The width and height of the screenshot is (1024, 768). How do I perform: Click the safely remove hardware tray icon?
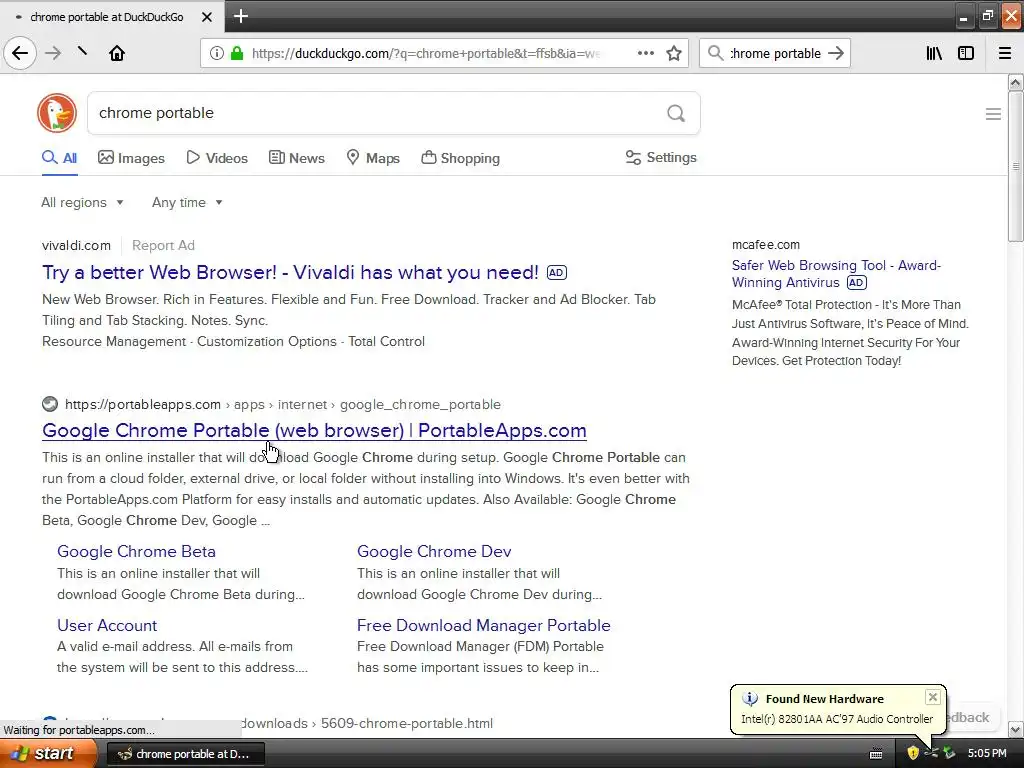pos(949,753)
